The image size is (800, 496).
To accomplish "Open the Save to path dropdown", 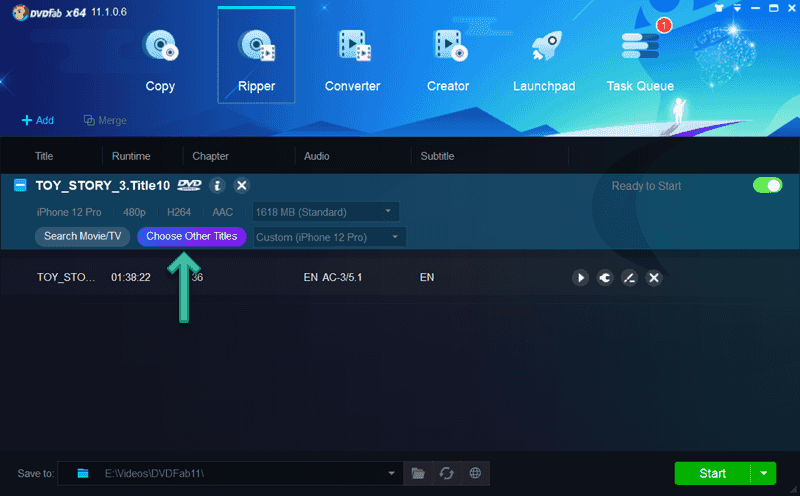I will click(391, 474).
